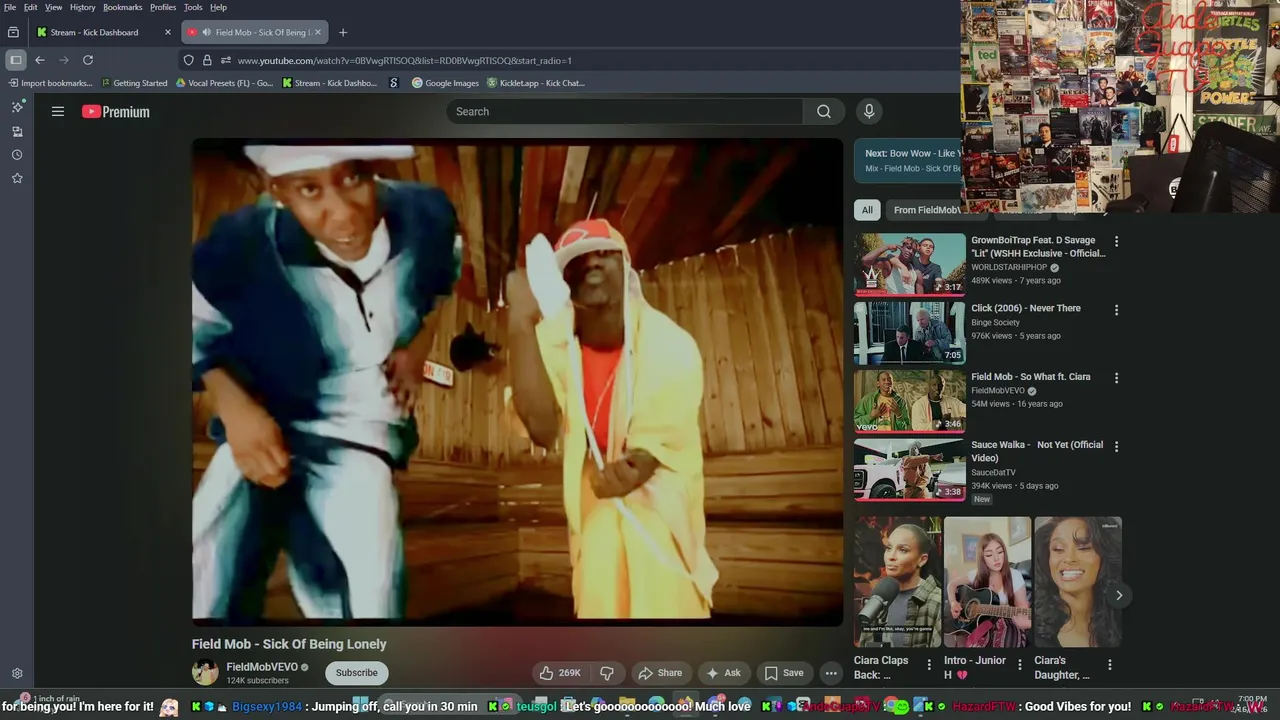Open the Profiles menu
The width and height of the screenshot is (1280, 720).
coord(163,7)
